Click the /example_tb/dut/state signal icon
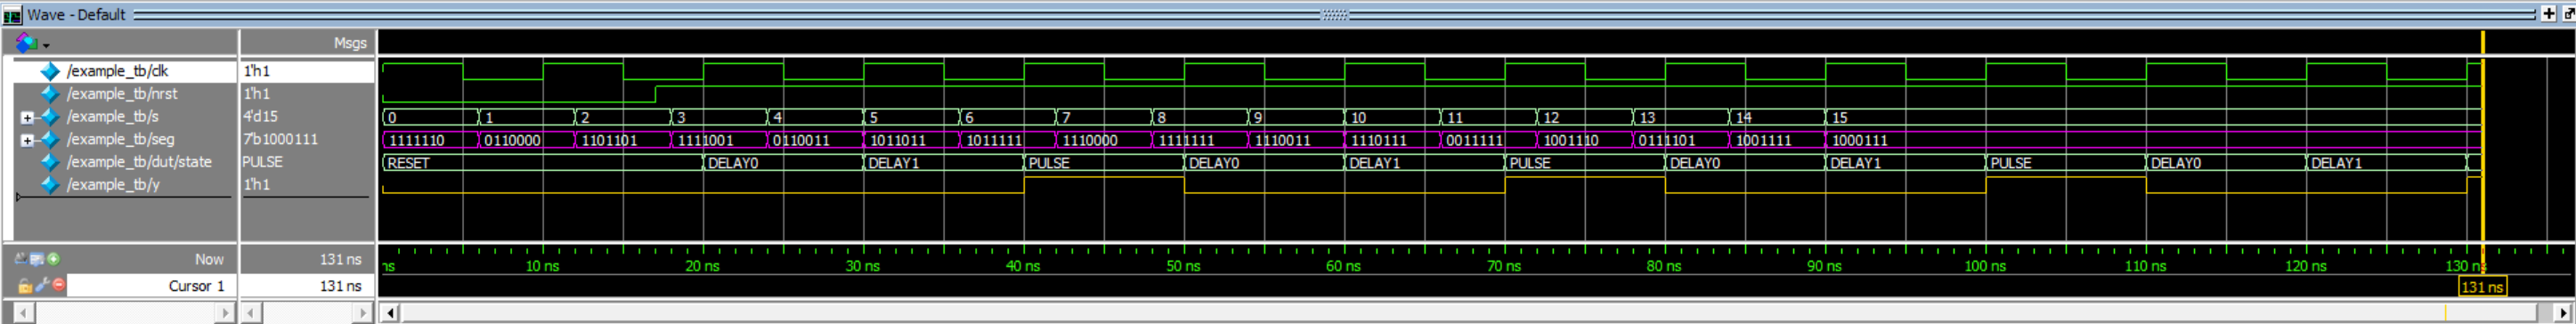2576x324 pixels. pyautogui.click(x=50, y=162)
